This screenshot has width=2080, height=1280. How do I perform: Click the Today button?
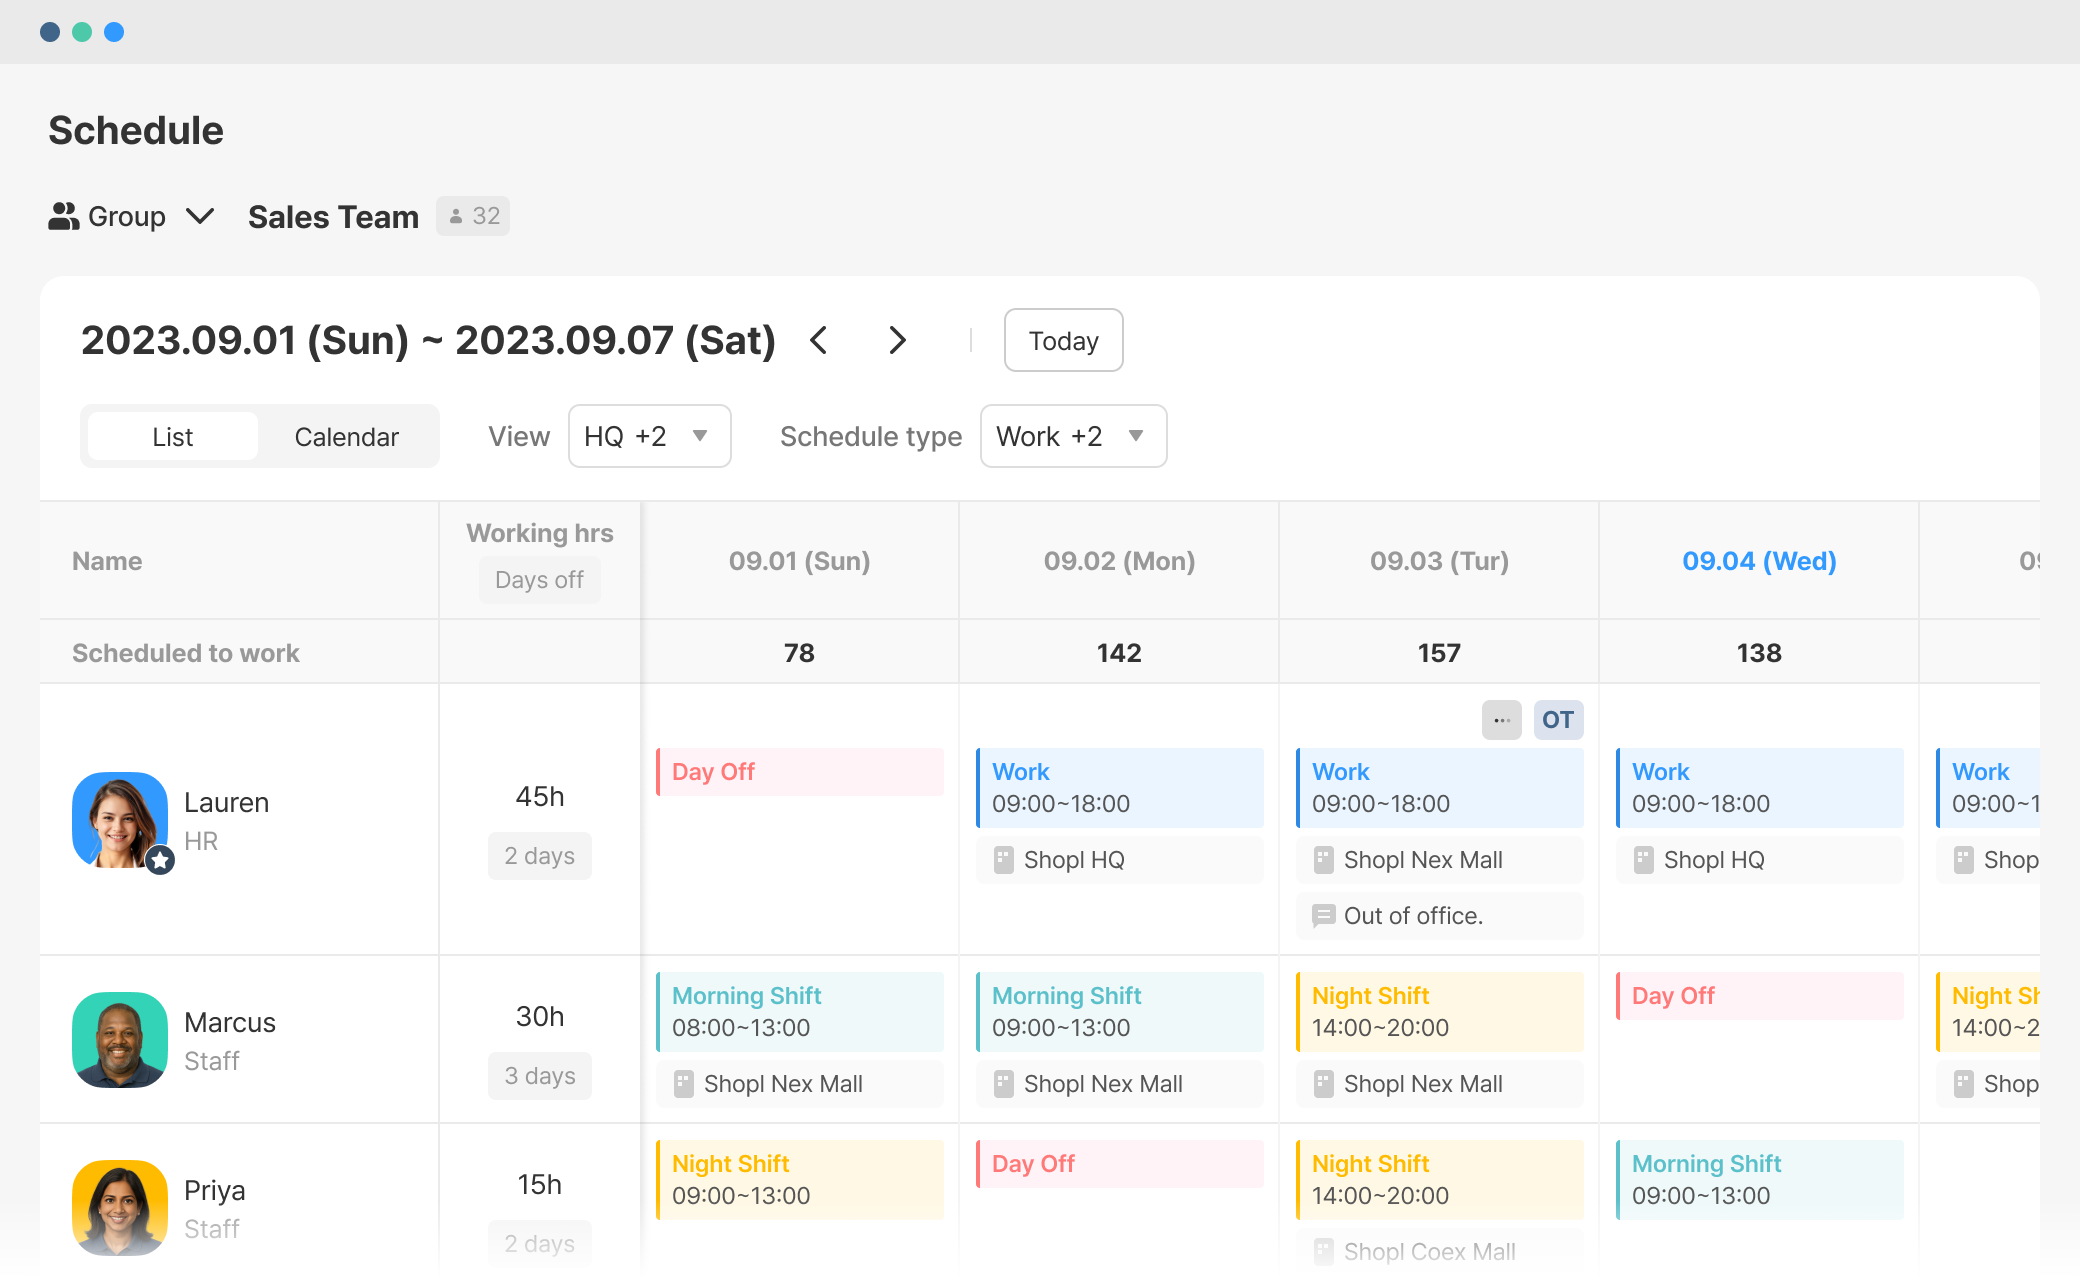pos(1063,341)
